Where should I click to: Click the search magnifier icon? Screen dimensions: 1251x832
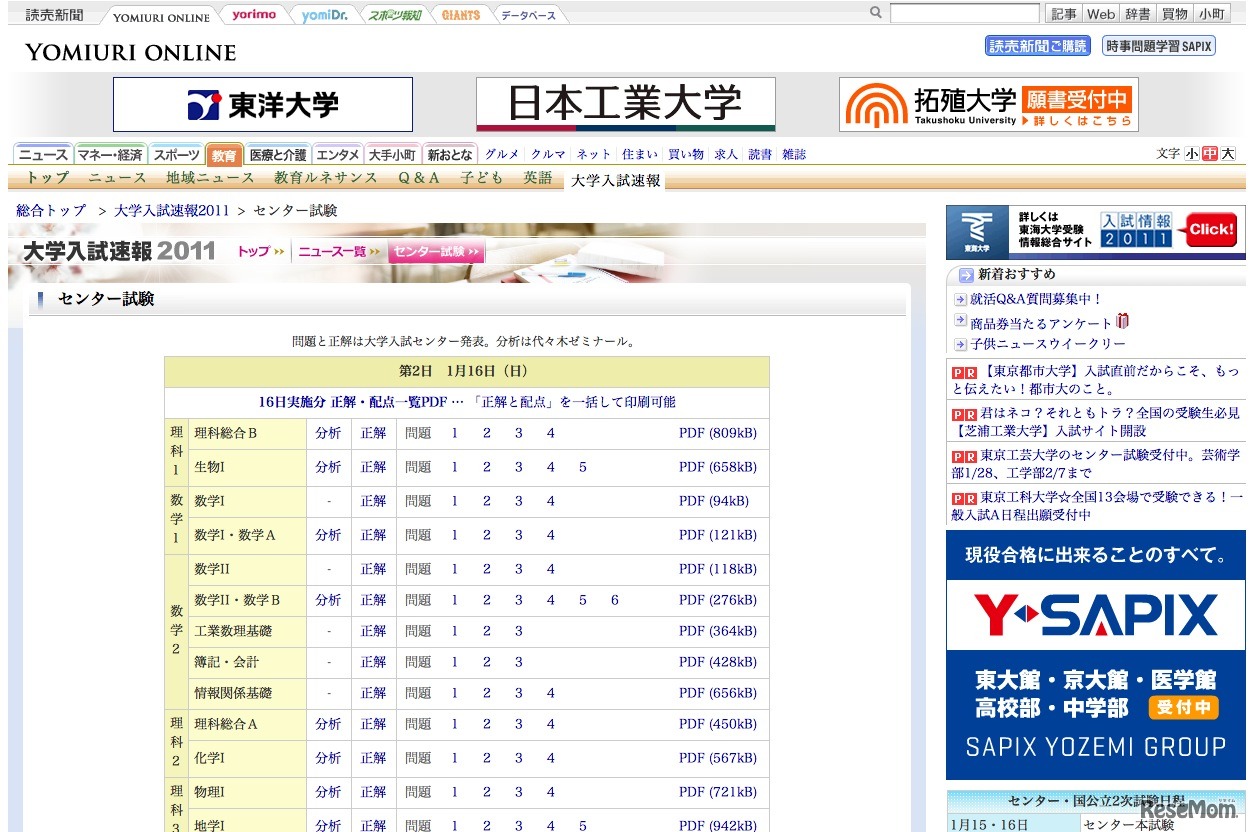[874, 11]
